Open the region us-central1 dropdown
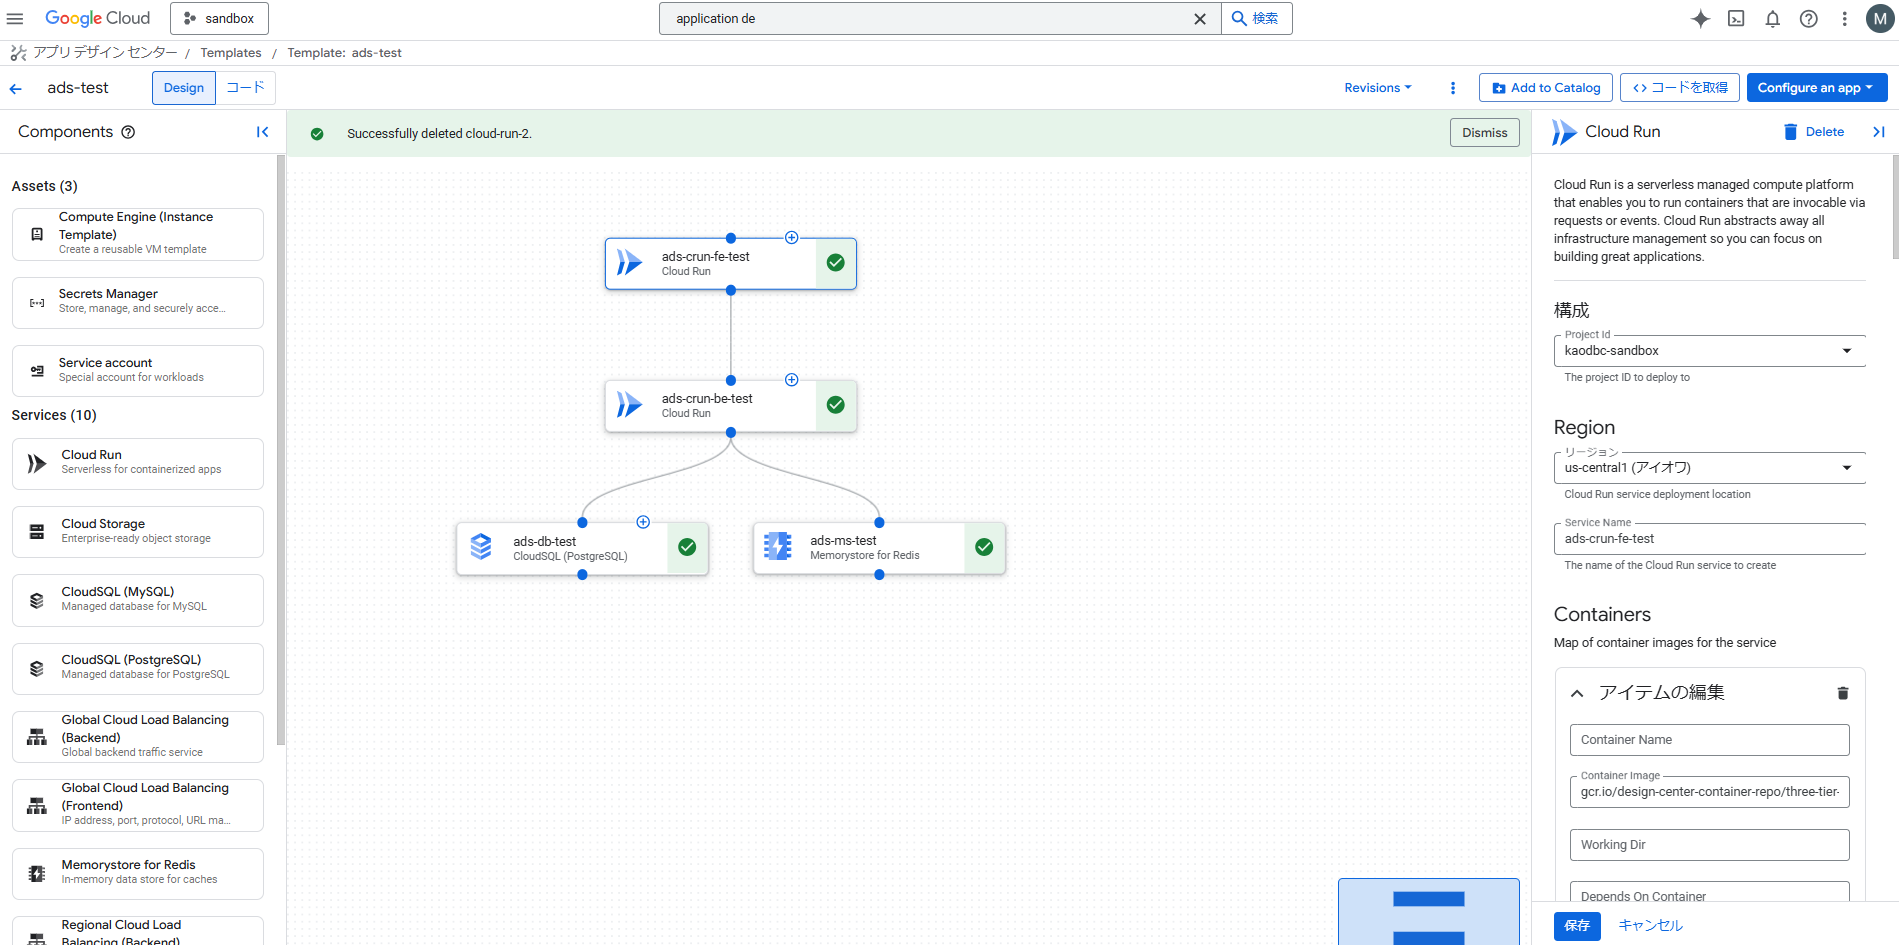This screenshot has height=945, width=1899. (1709, 468)
